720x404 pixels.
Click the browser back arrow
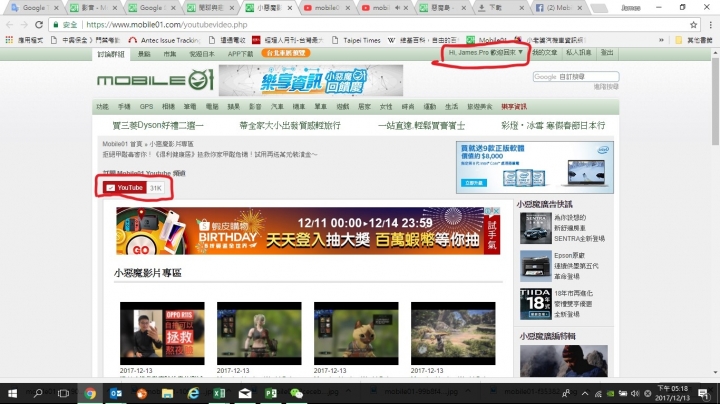tap(10, 25)
